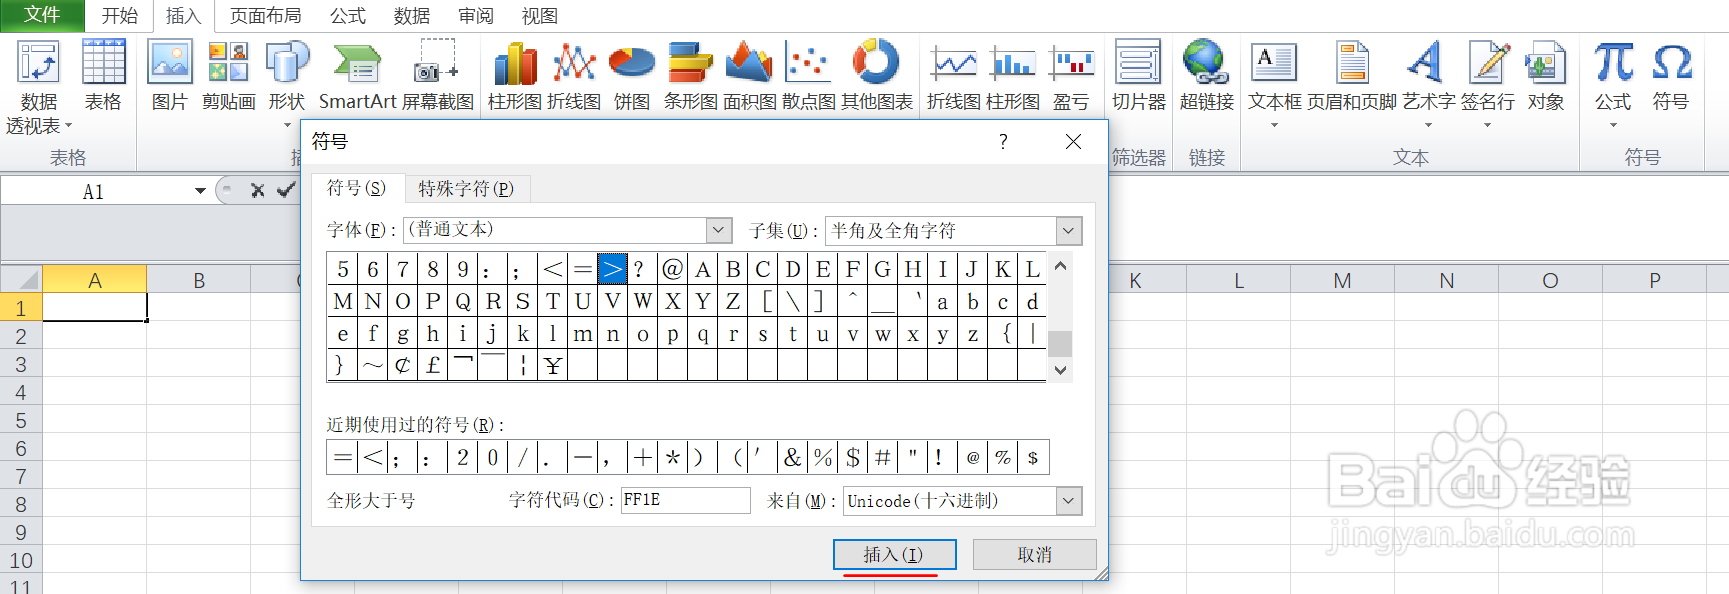Open the 公式 equation tool
This screenshot has height=594, width=1729.
click(x=1613, y=84)
